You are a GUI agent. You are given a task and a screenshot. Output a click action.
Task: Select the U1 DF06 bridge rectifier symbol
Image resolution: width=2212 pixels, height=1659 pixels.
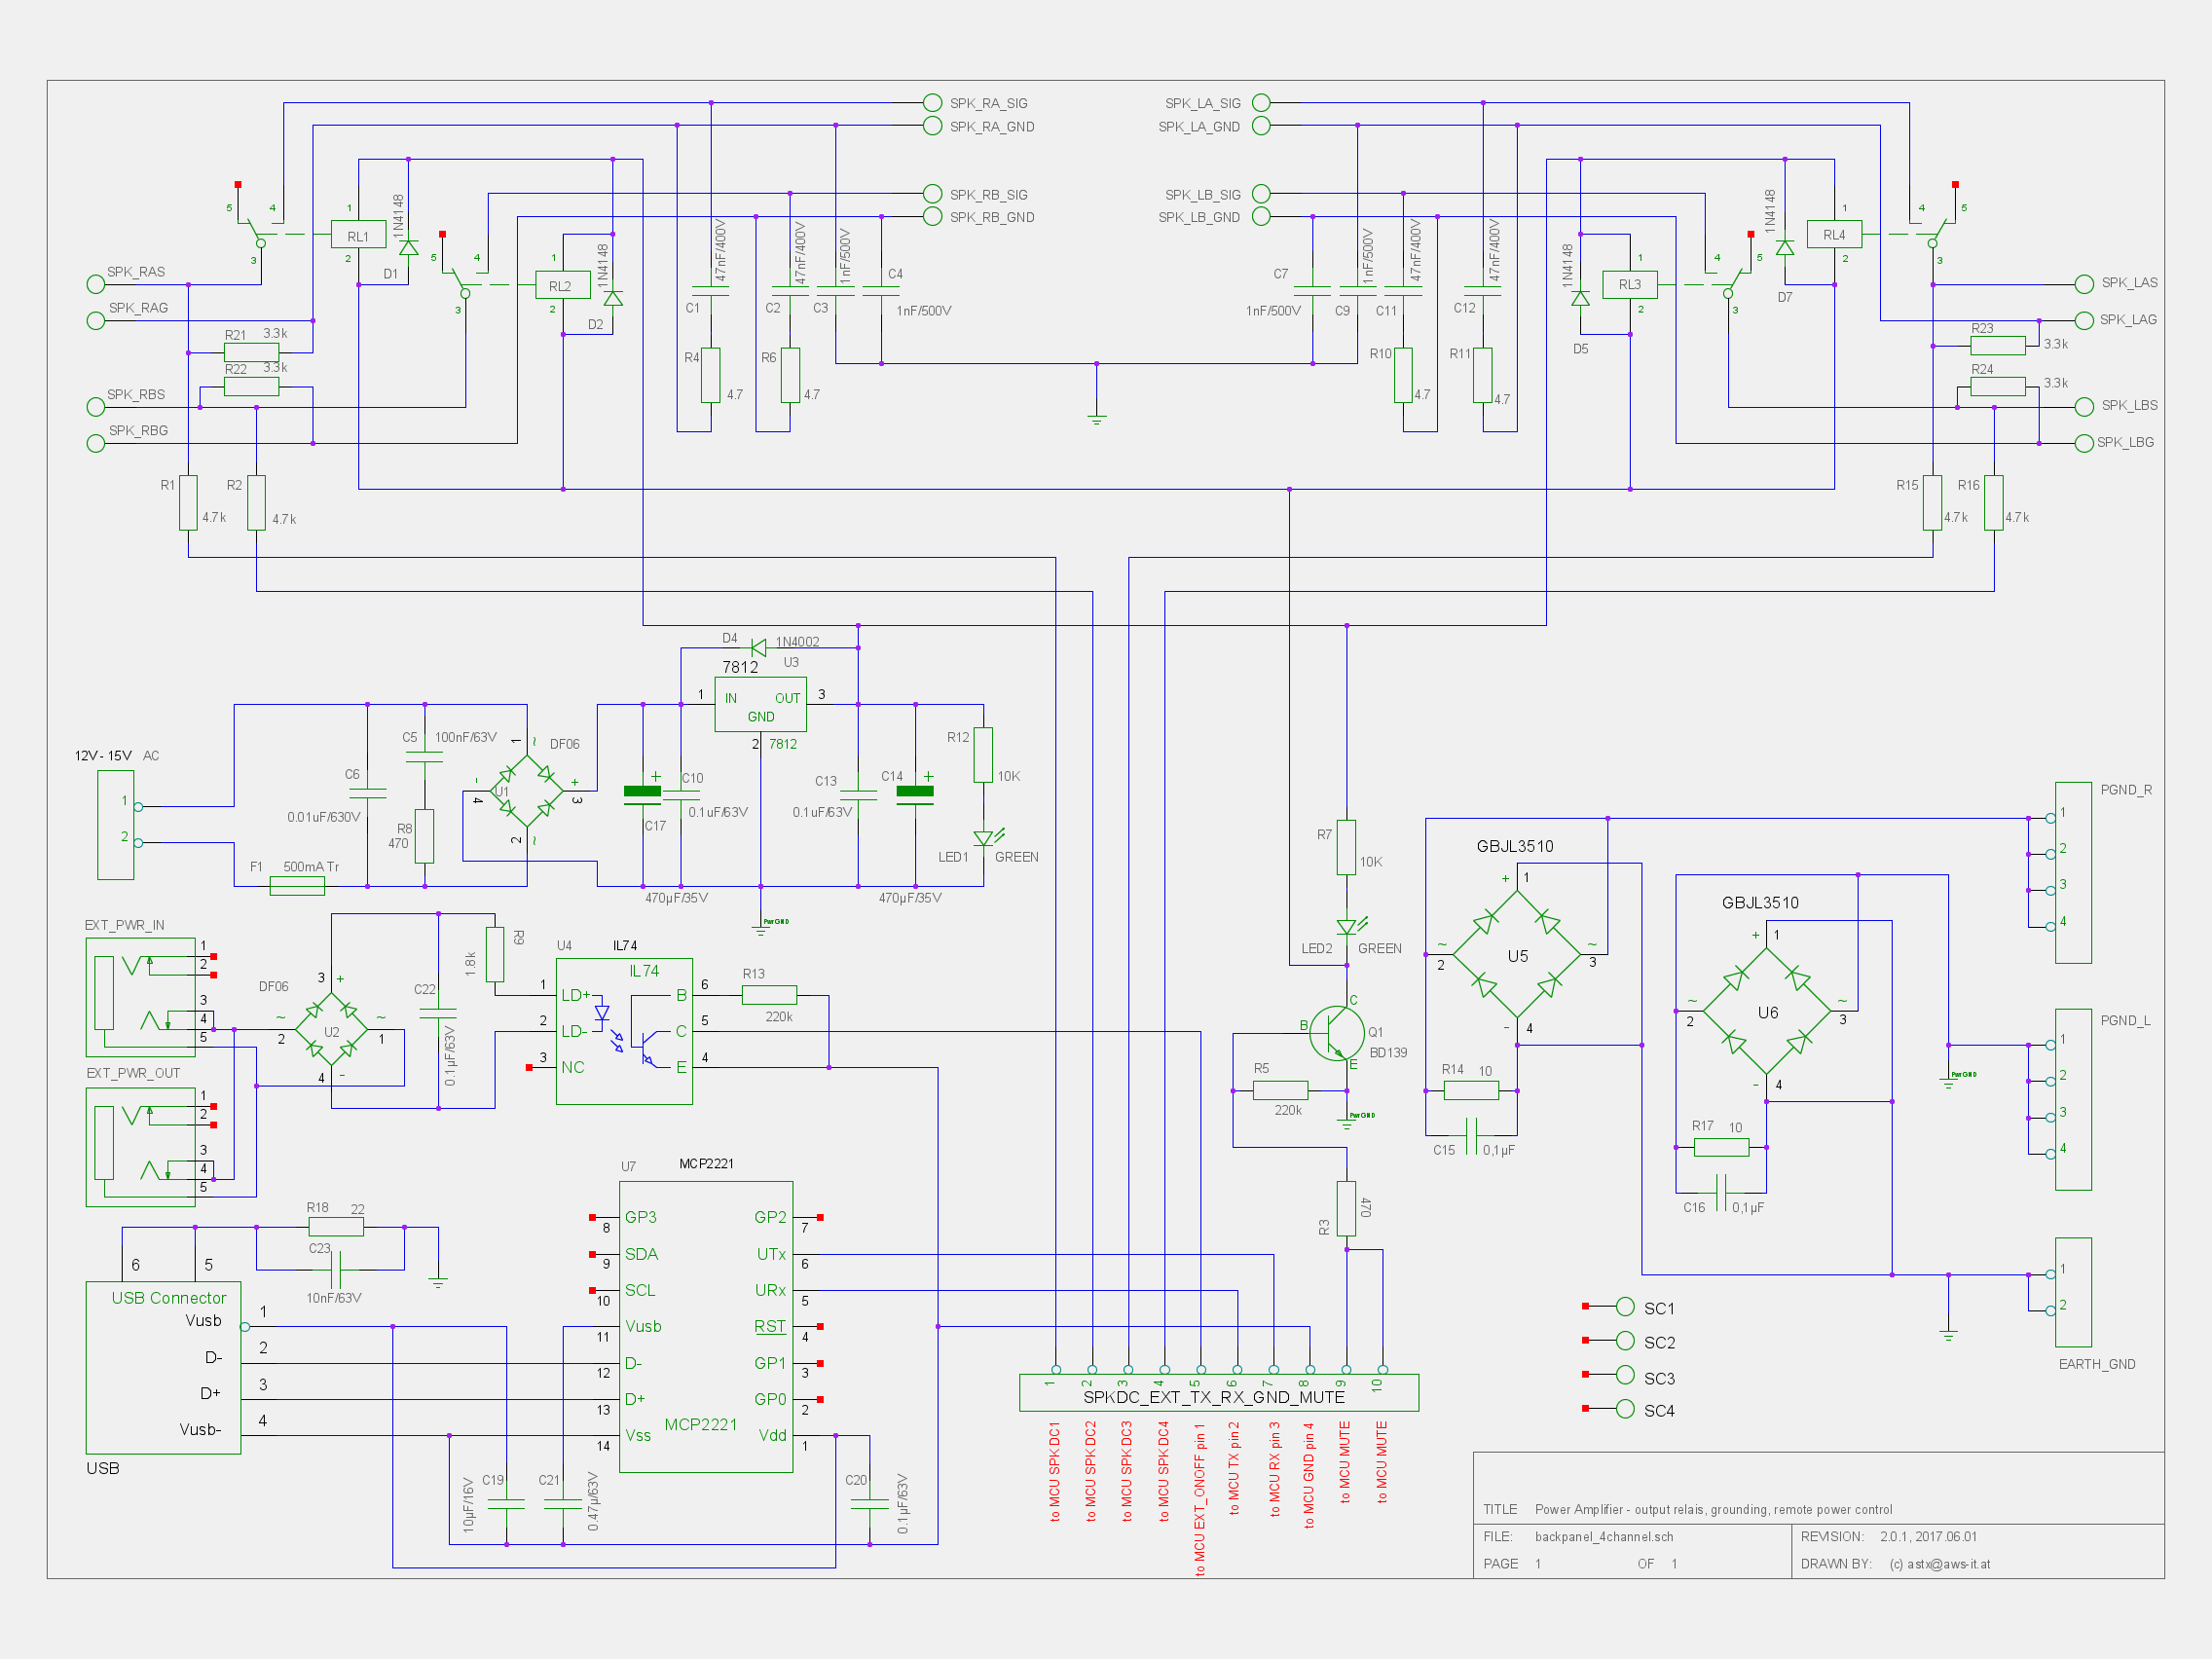pos(526,791)
